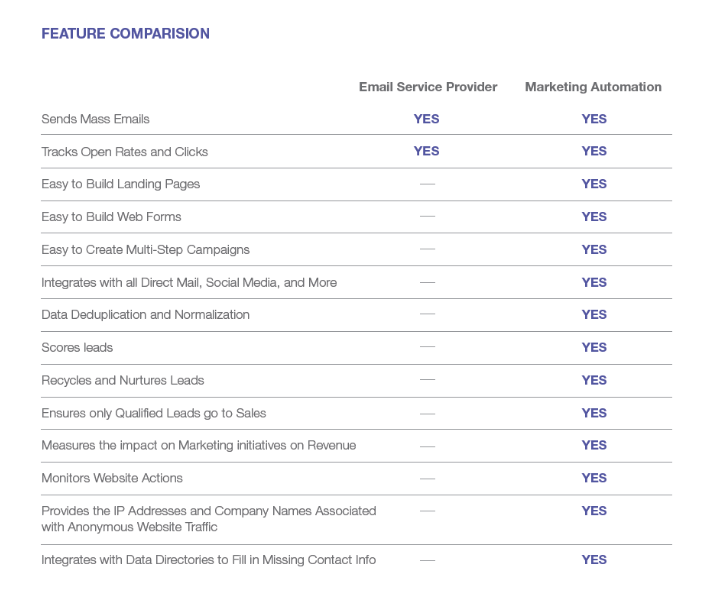Click the FEATURE COMPARISION heading
726x610 pixels.
point(125,34)
